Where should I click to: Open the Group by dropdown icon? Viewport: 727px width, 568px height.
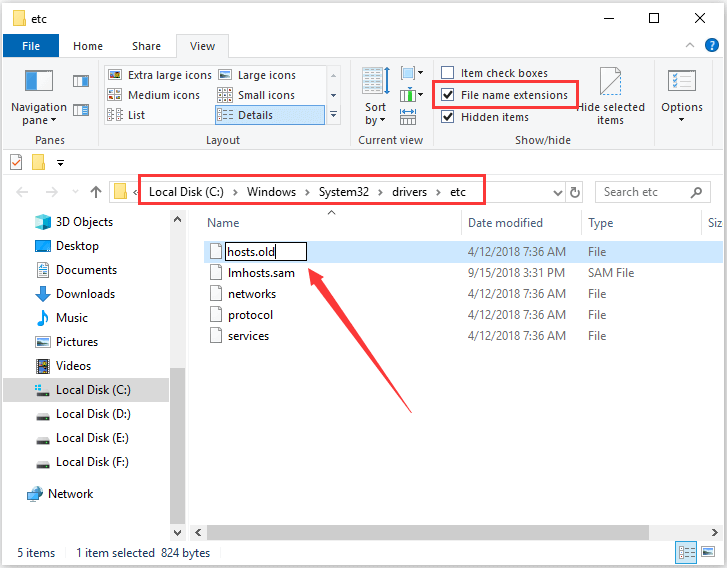point(412,73)
